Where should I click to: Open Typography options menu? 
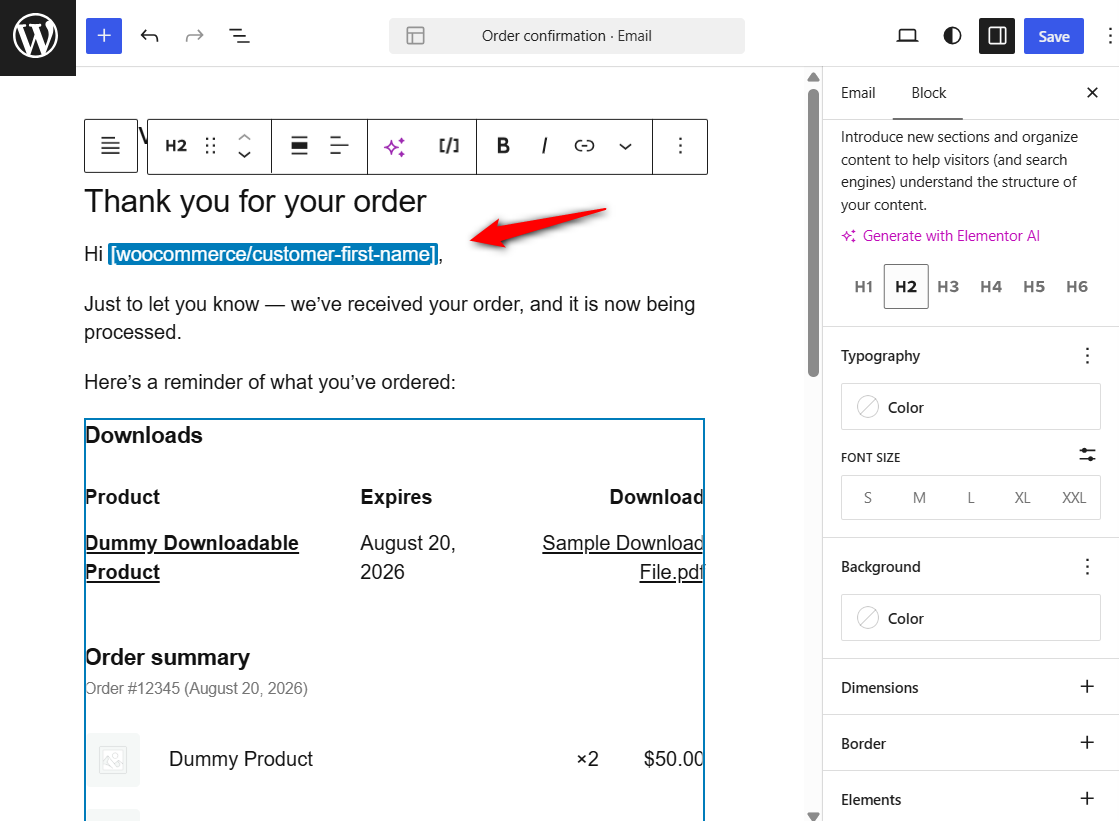click(x=1087, y=356)
